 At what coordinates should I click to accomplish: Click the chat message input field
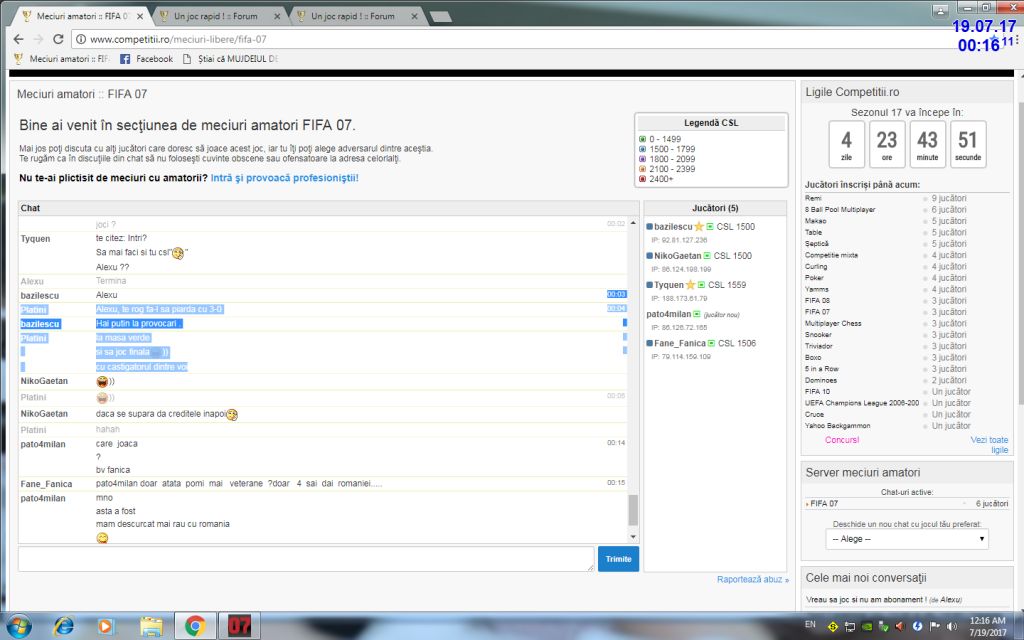click(306, 559)
